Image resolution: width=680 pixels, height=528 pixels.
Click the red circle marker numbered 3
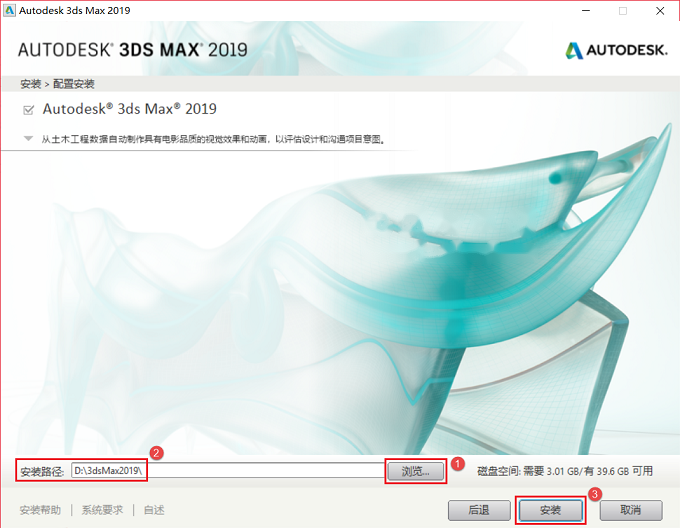(595, 494)
